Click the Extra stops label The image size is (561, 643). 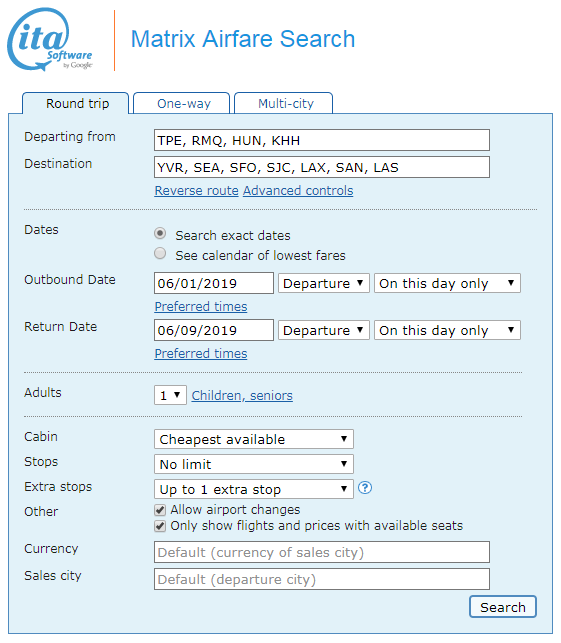click(x=58, y=487)
